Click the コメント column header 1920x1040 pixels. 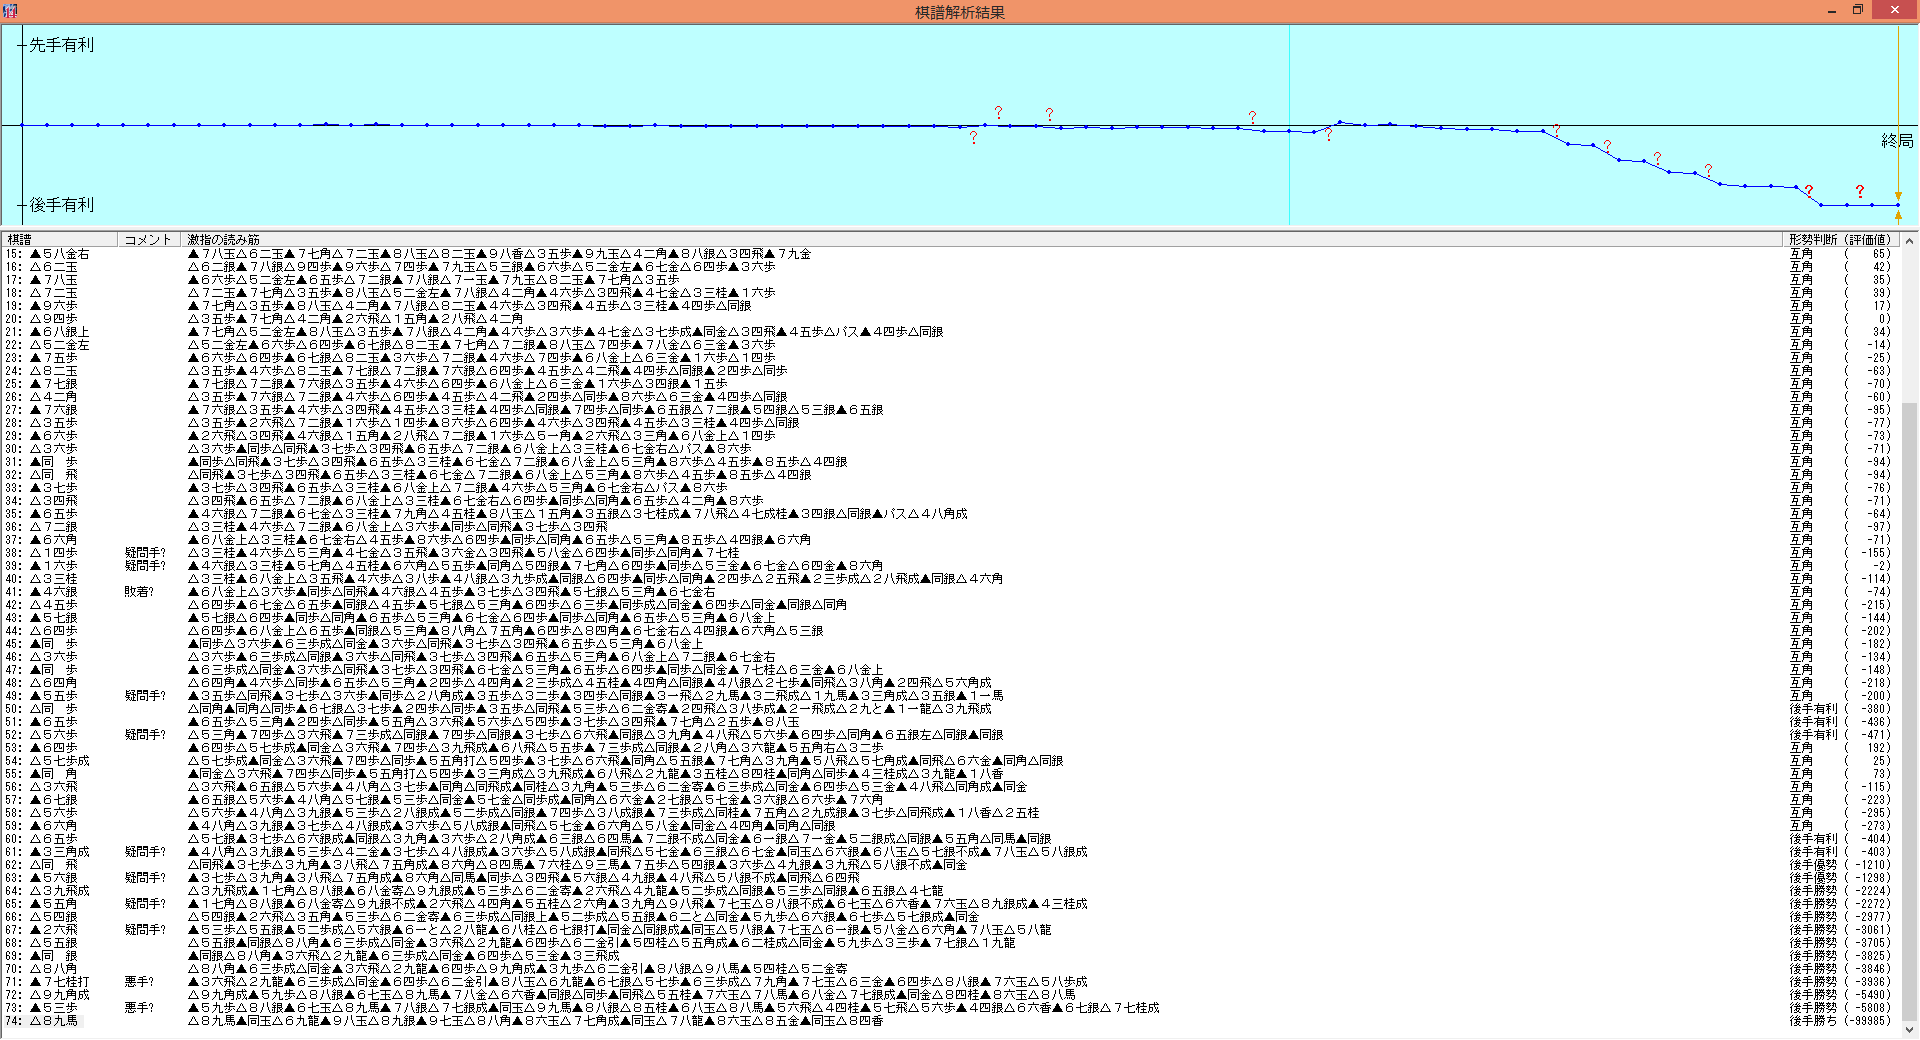(148, 240)
